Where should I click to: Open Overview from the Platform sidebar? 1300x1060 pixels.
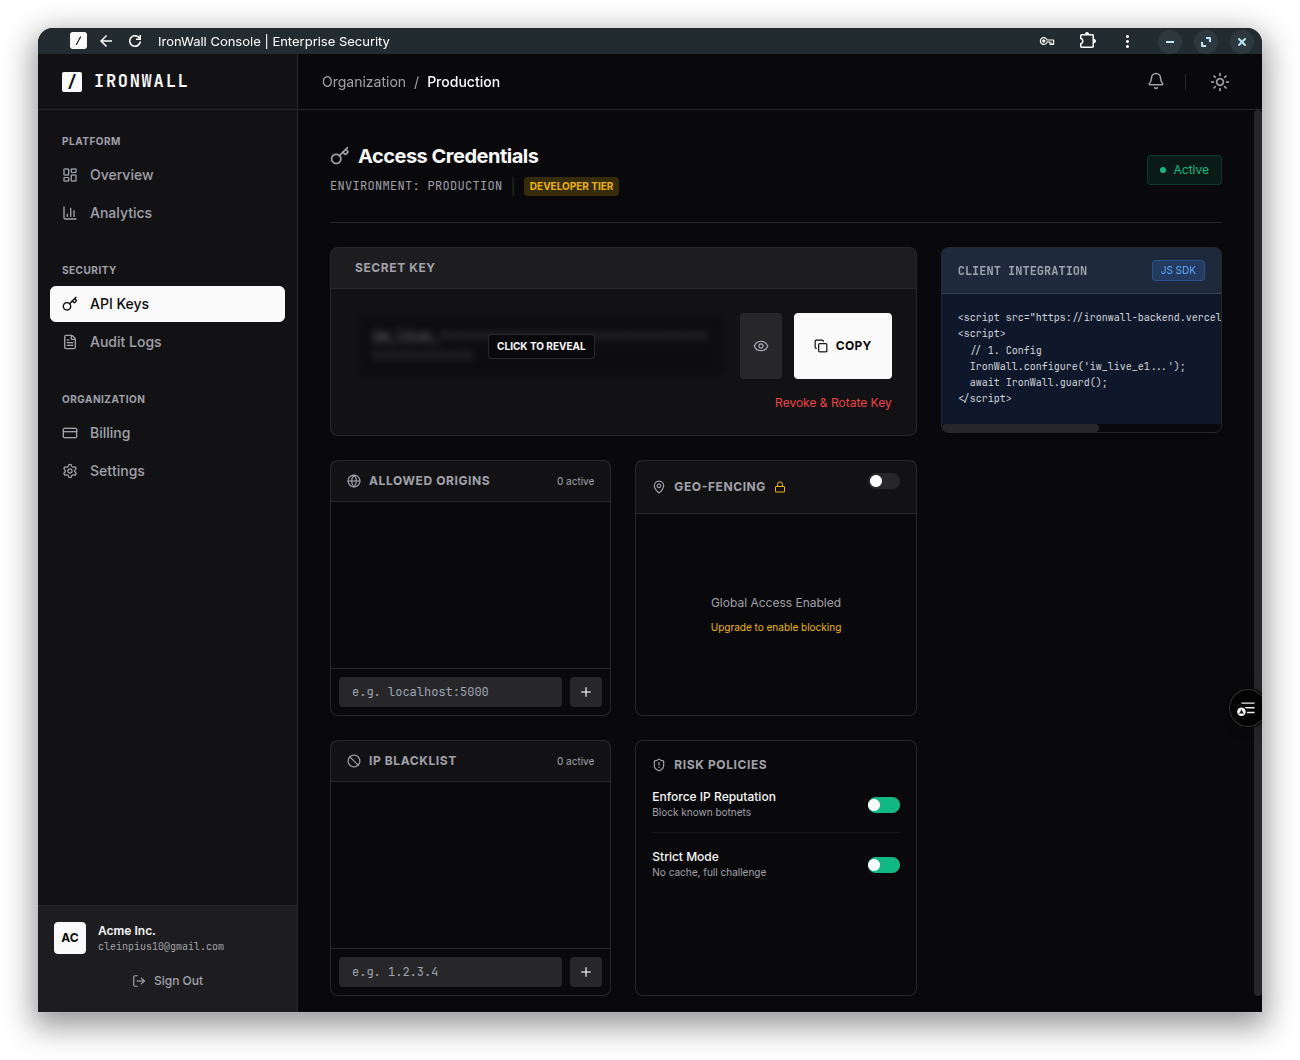point(121,175)
